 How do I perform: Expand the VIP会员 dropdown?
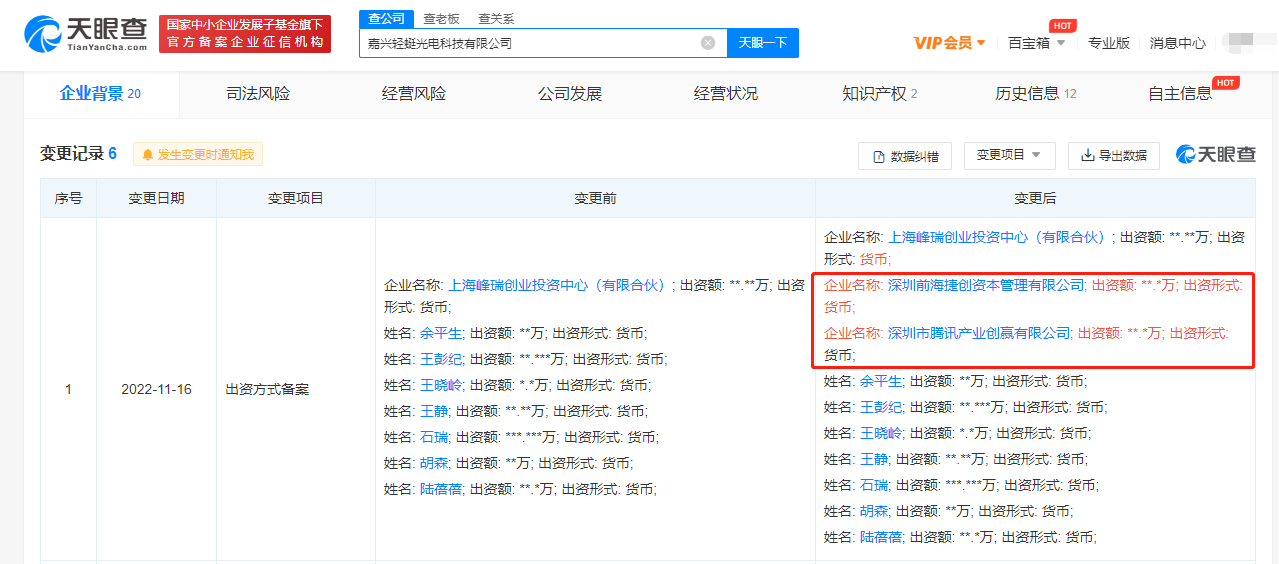pyautogui.click(x=950, y=43)
